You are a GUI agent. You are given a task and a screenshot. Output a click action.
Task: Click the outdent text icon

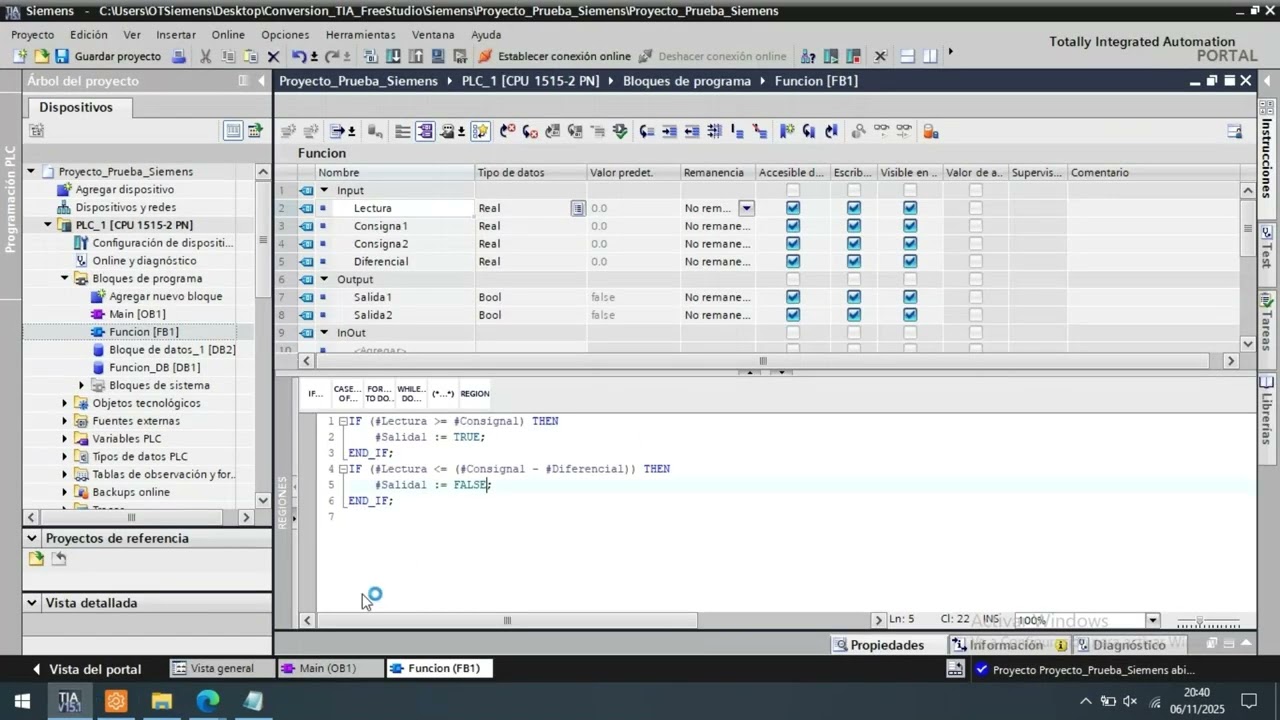(693, 131)
